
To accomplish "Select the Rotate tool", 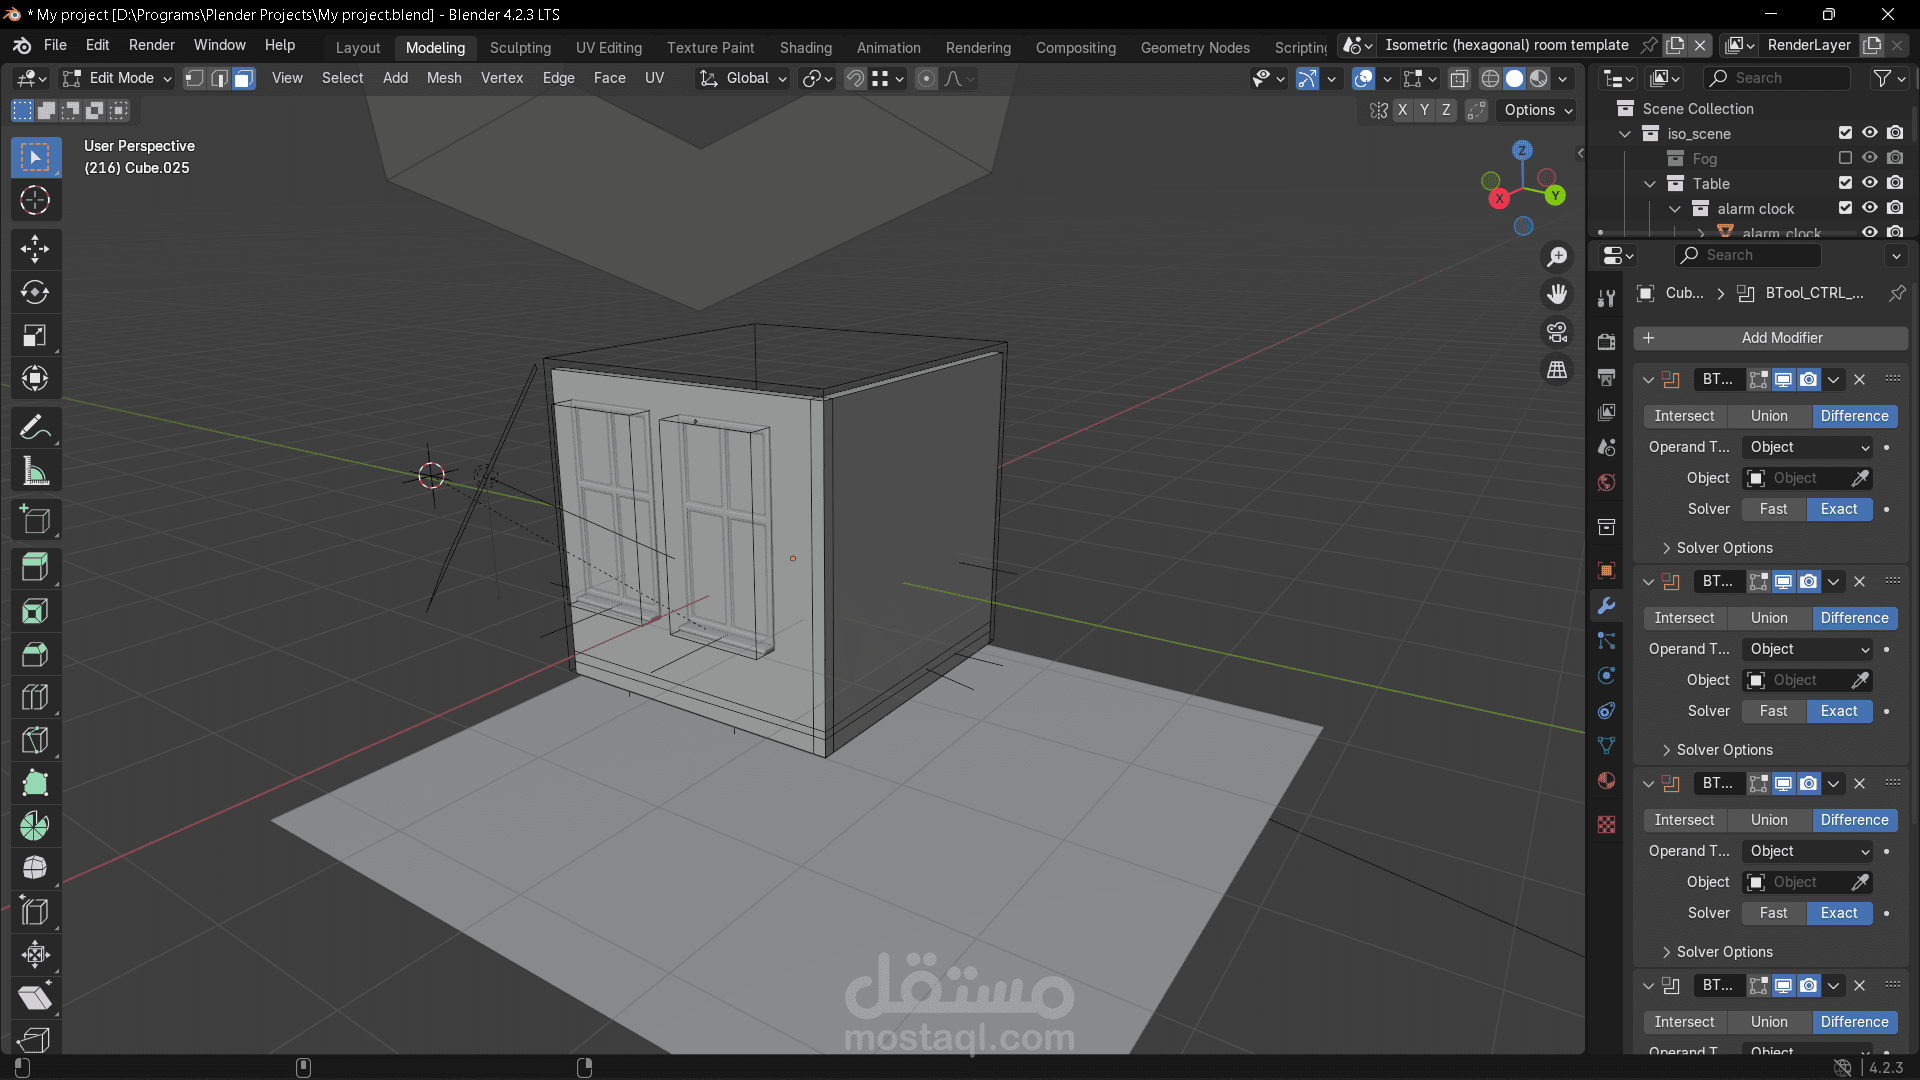I will tap(35, 292).
